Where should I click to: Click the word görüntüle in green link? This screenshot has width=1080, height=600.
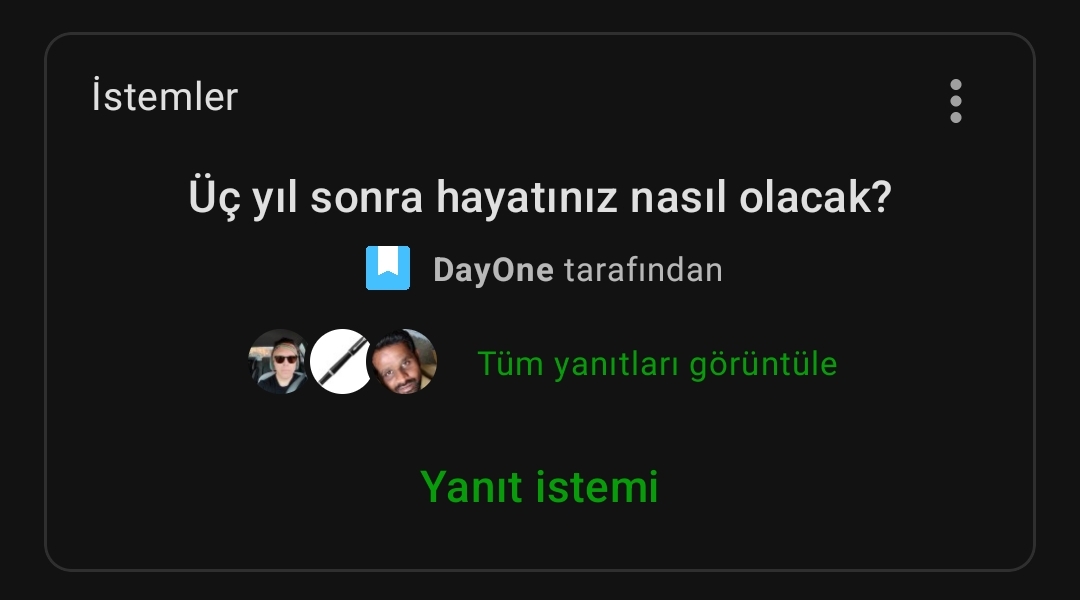(x=763, y=365)
